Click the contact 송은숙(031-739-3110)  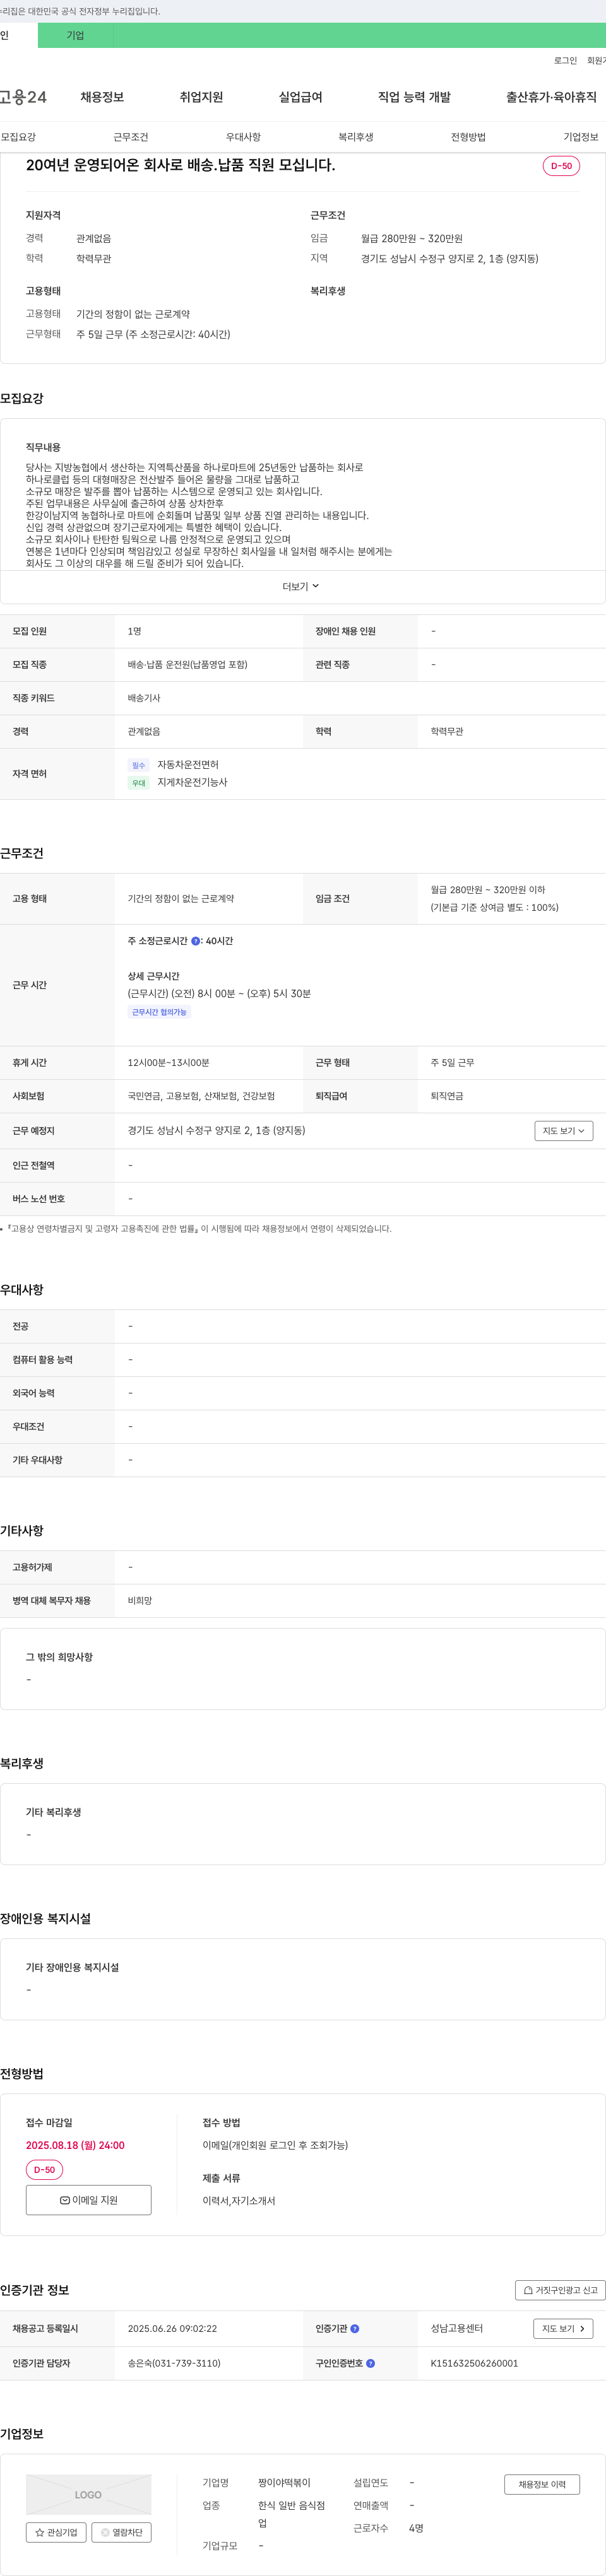[174, 2364]
